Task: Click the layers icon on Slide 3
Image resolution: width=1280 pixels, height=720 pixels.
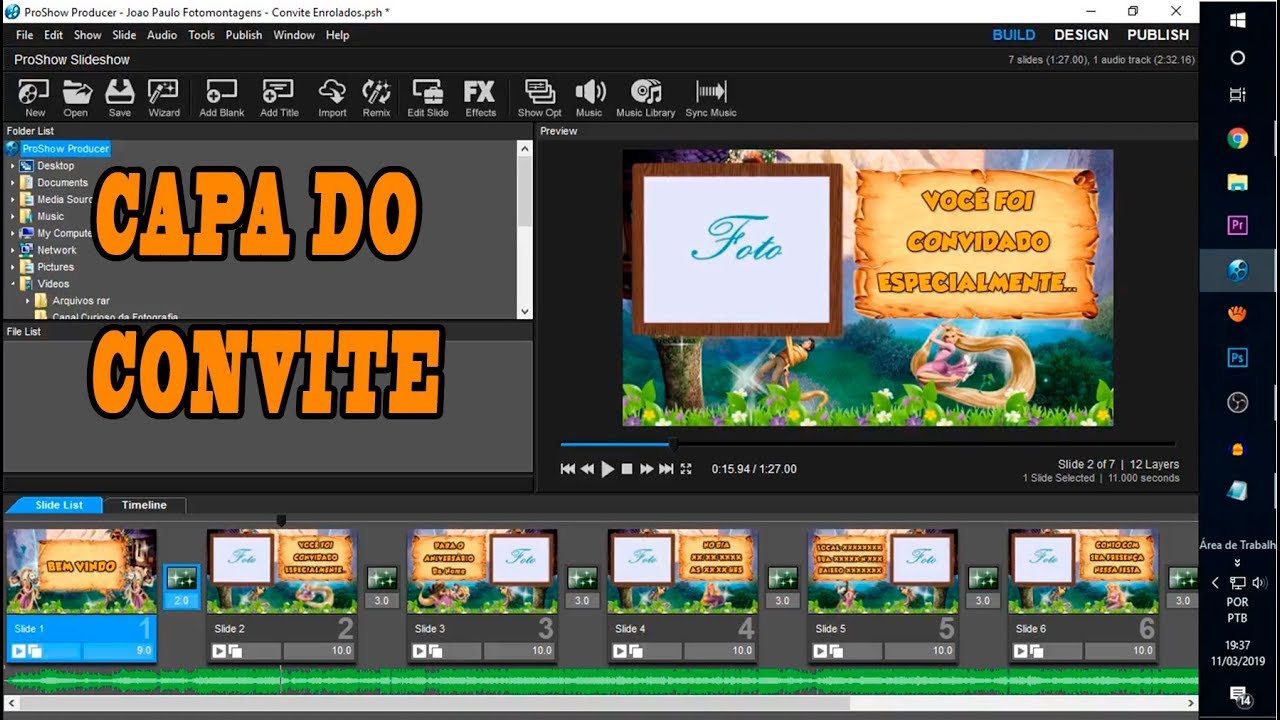Action: (x=436, y=651)
